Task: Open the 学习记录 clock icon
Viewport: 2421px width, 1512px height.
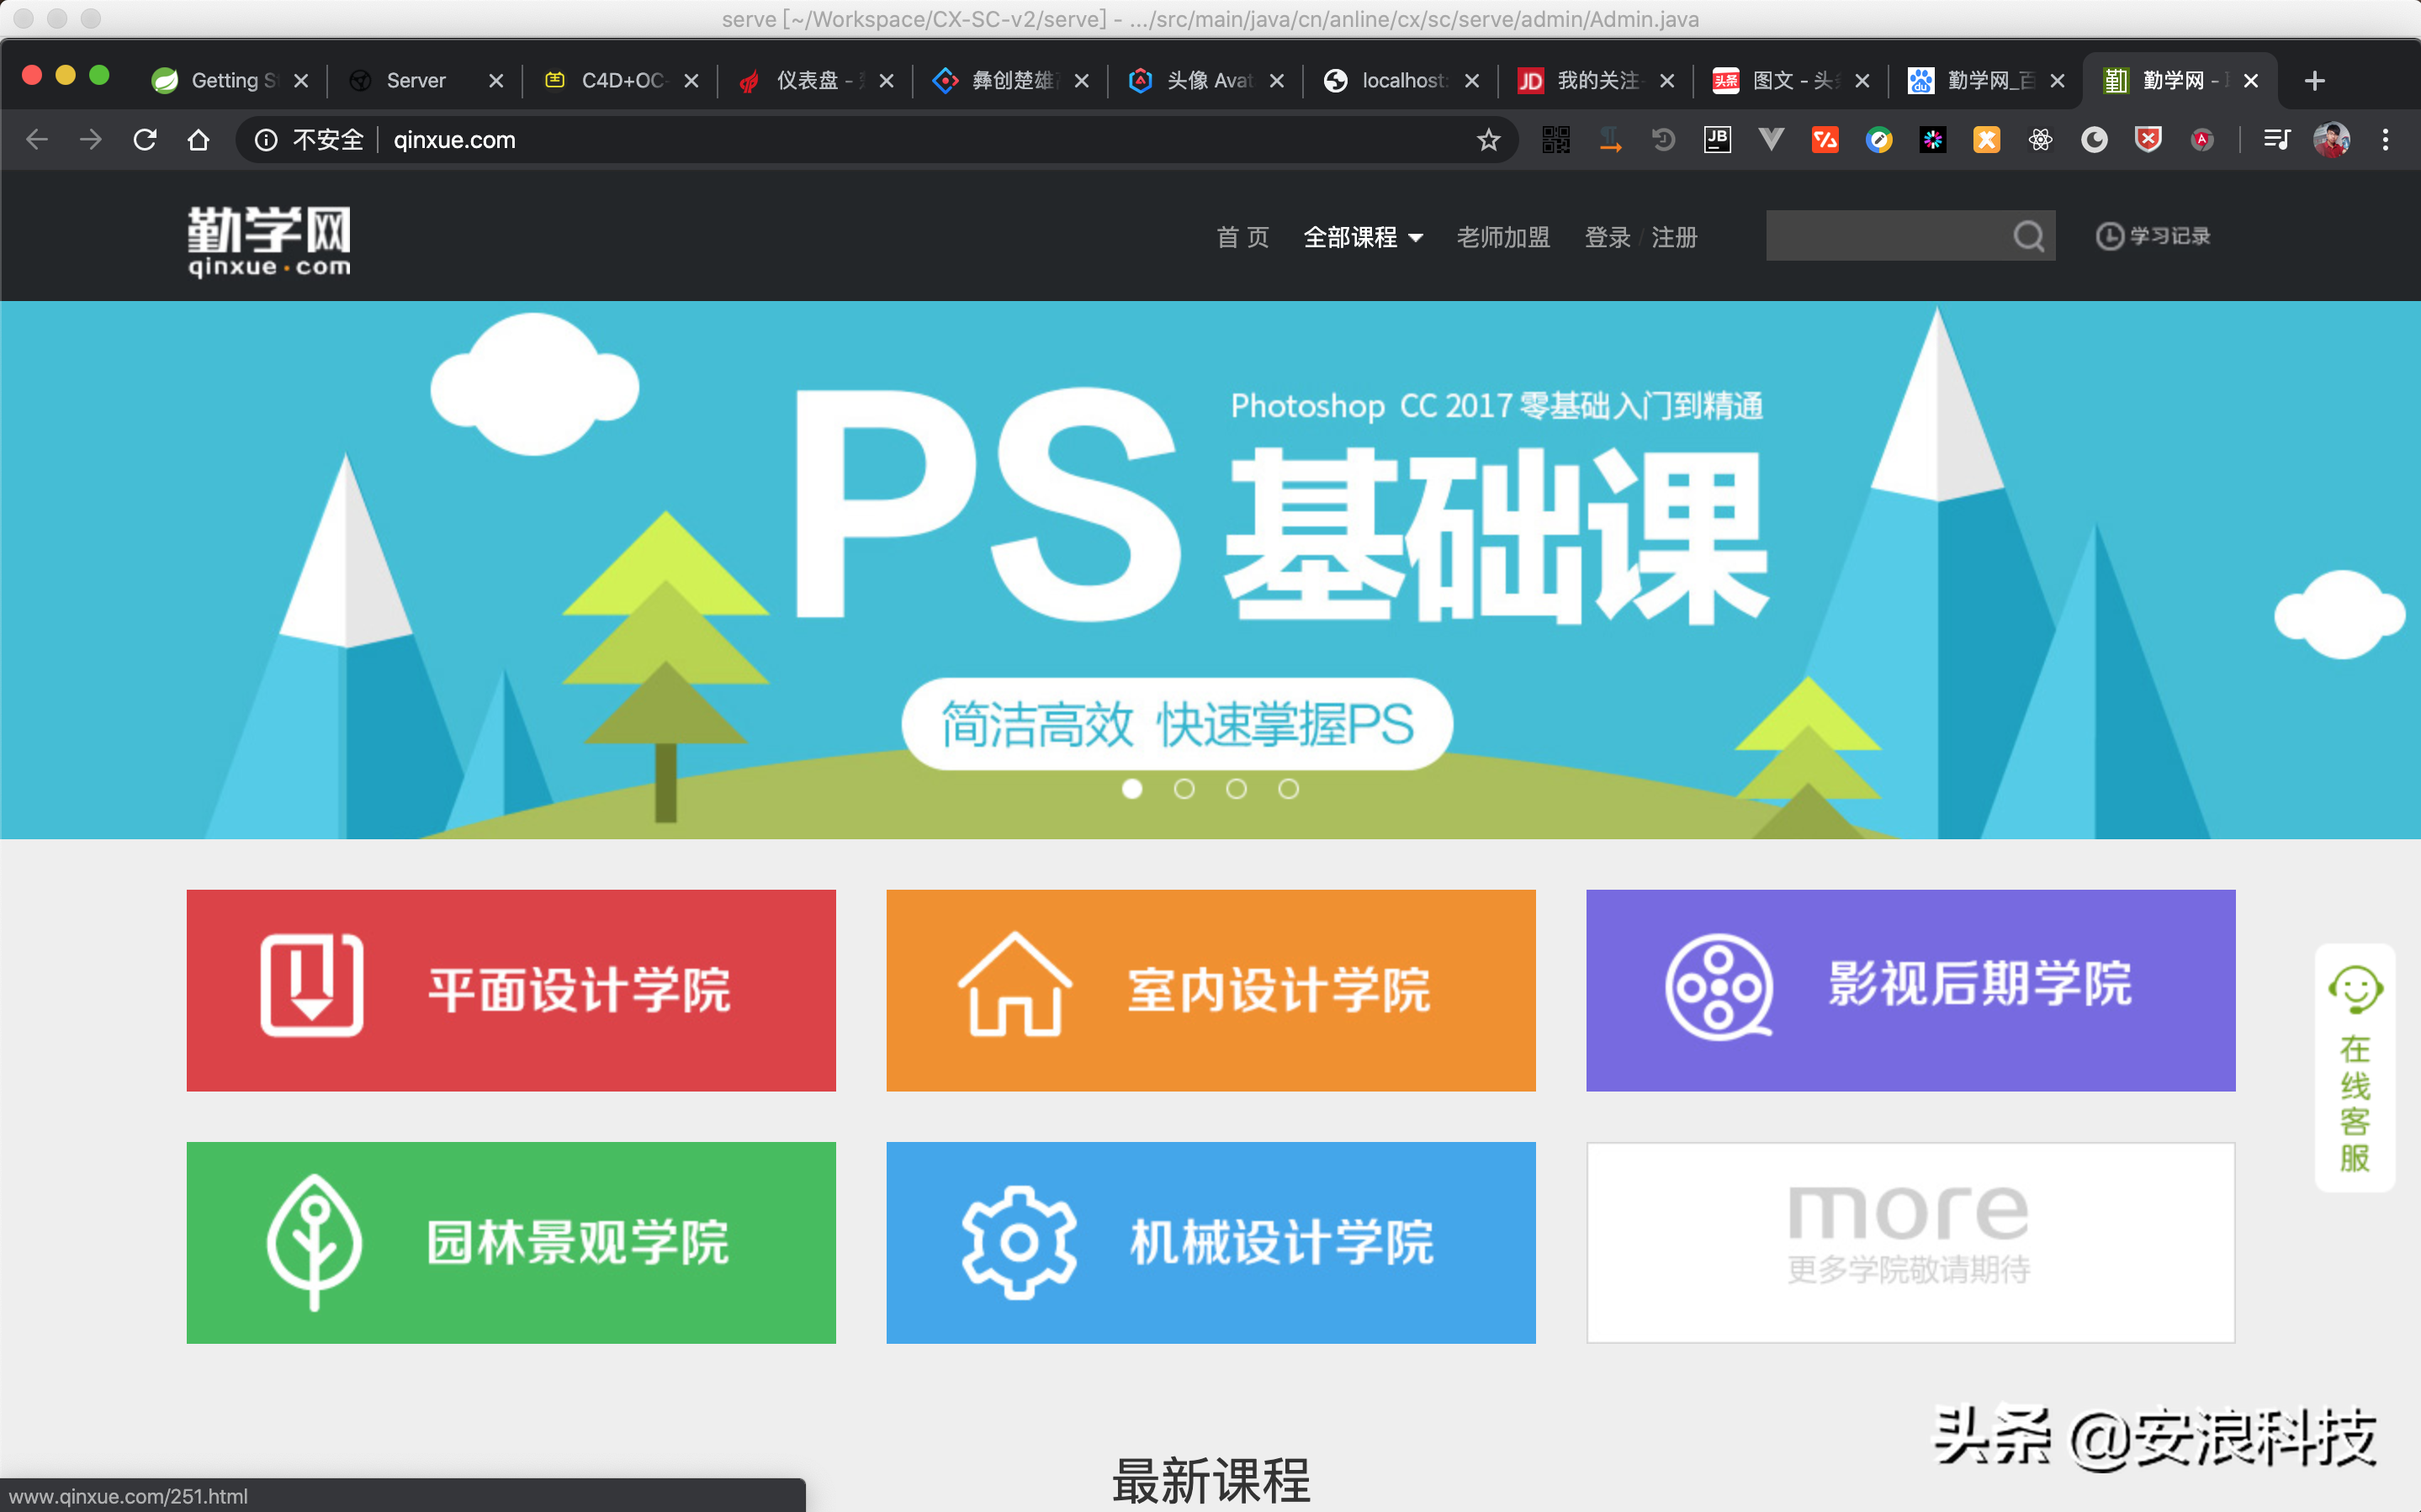Action: (x=2109, y=237)
